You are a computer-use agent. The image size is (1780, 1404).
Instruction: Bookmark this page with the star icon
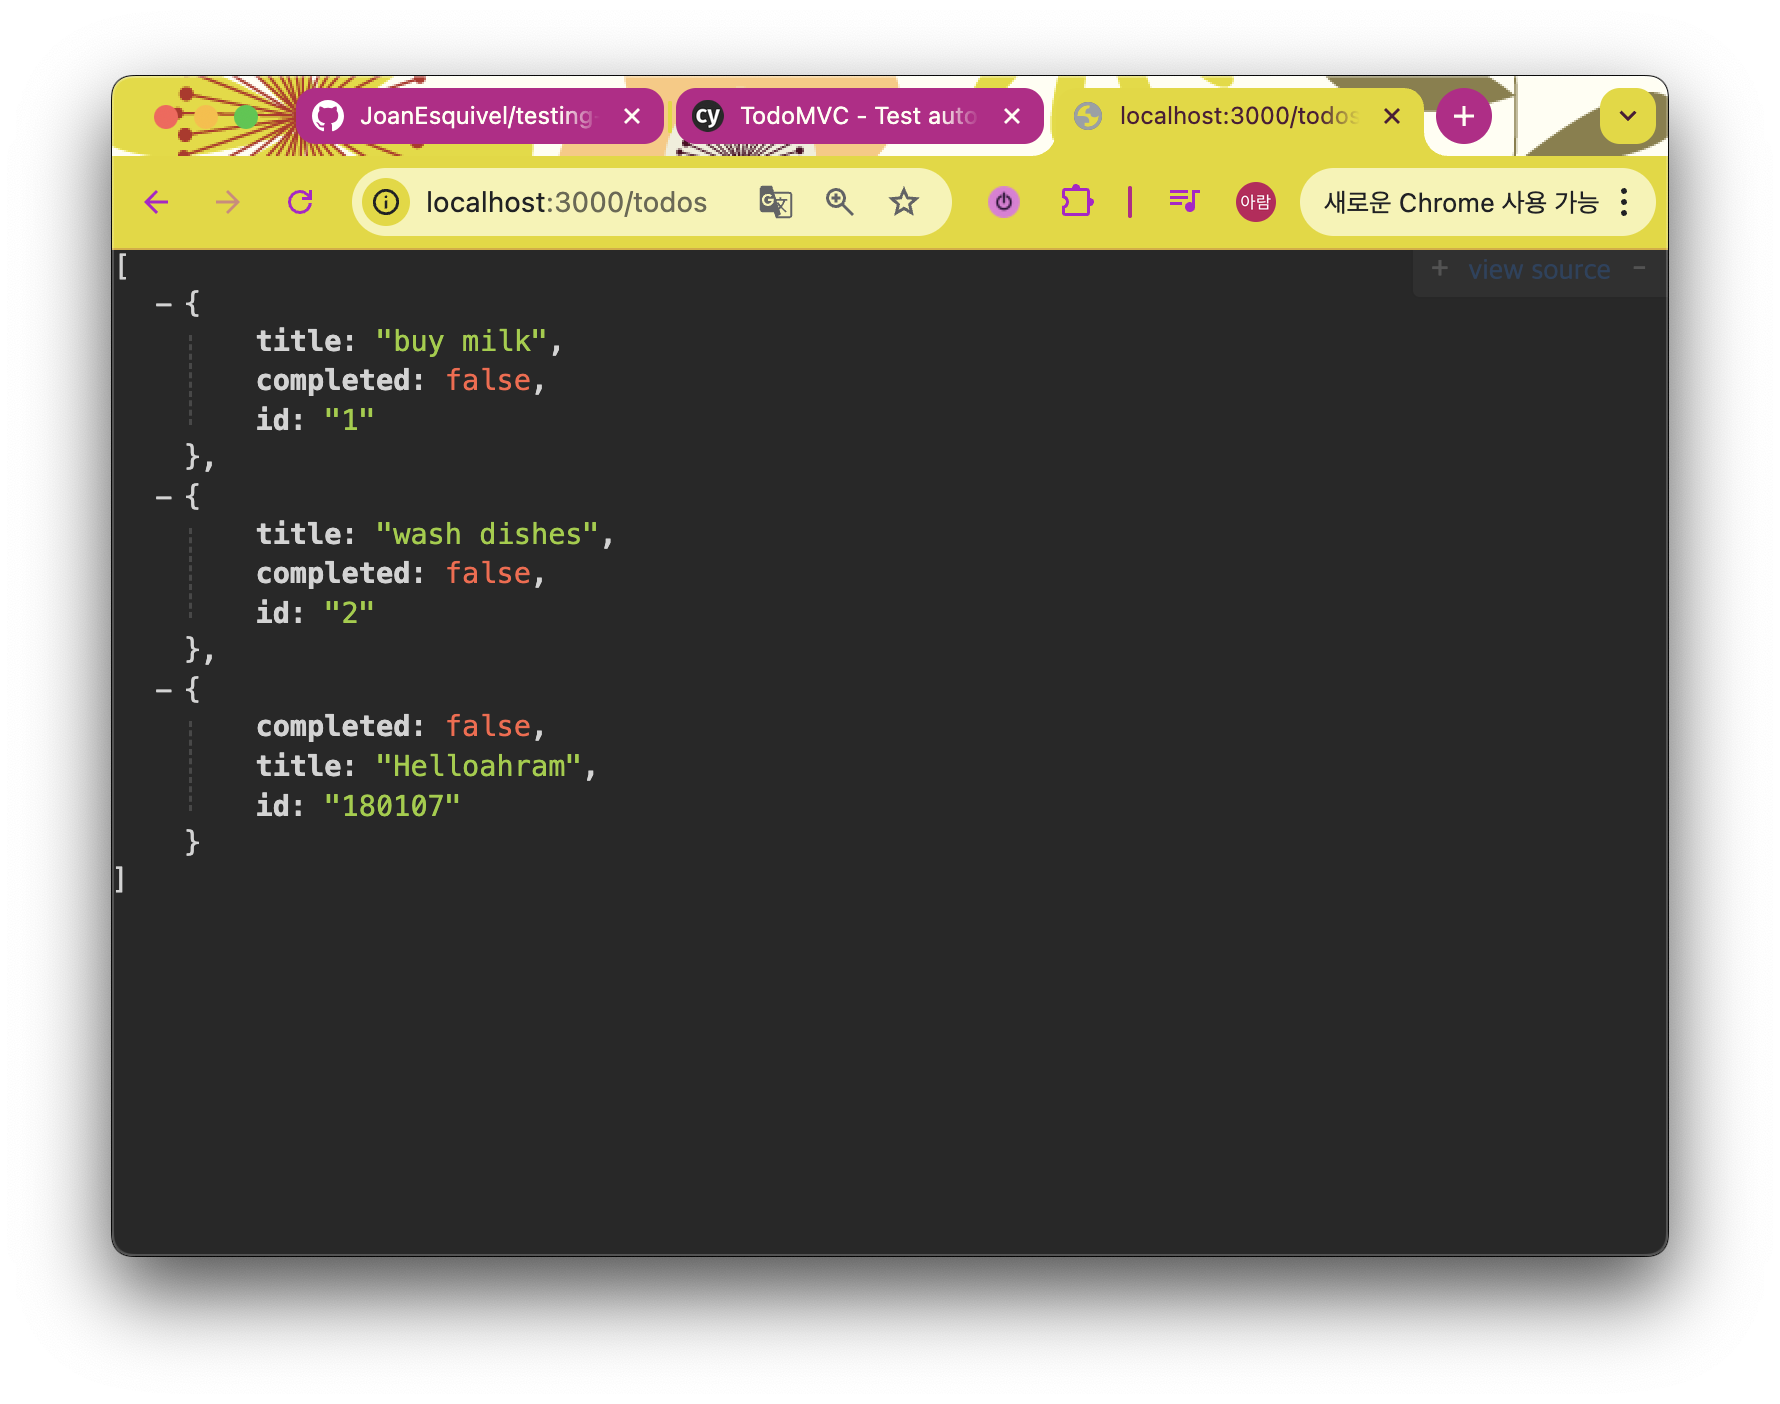pos(904,203)
